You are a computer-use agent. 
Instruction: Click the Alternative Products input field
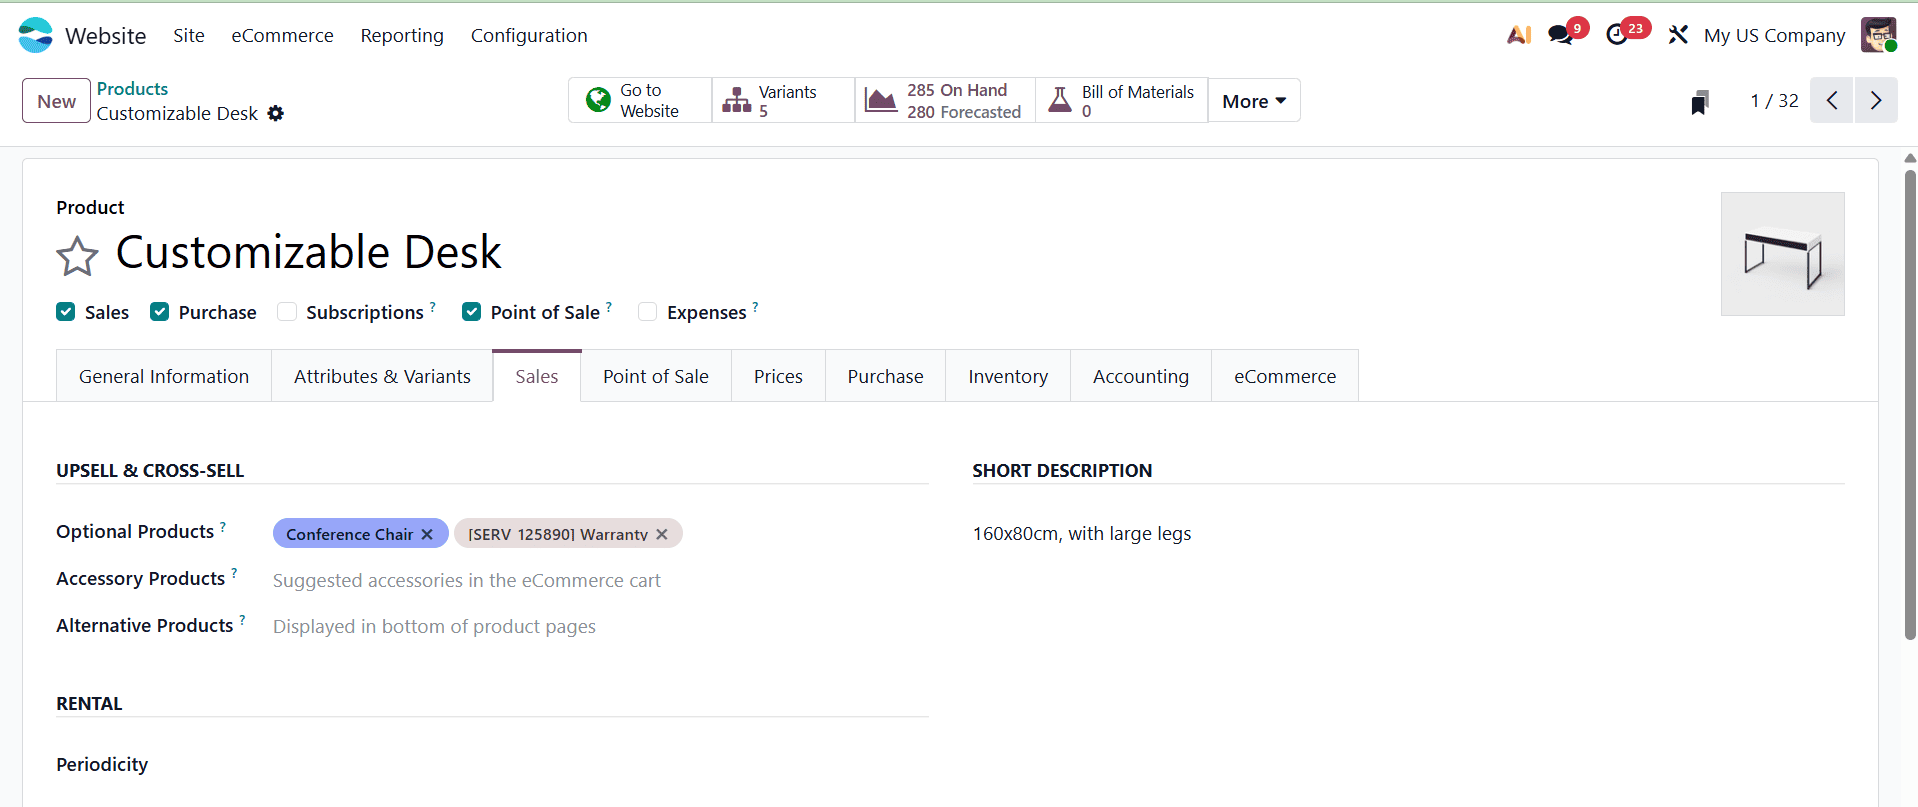(600, 626)
